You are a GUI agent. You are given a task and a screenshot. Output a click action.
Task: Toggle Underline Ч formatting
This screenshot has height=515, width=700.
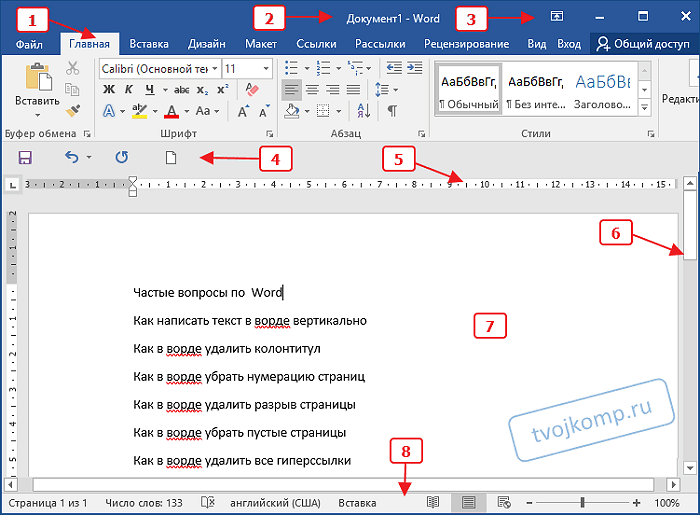(x=150, y=90)
